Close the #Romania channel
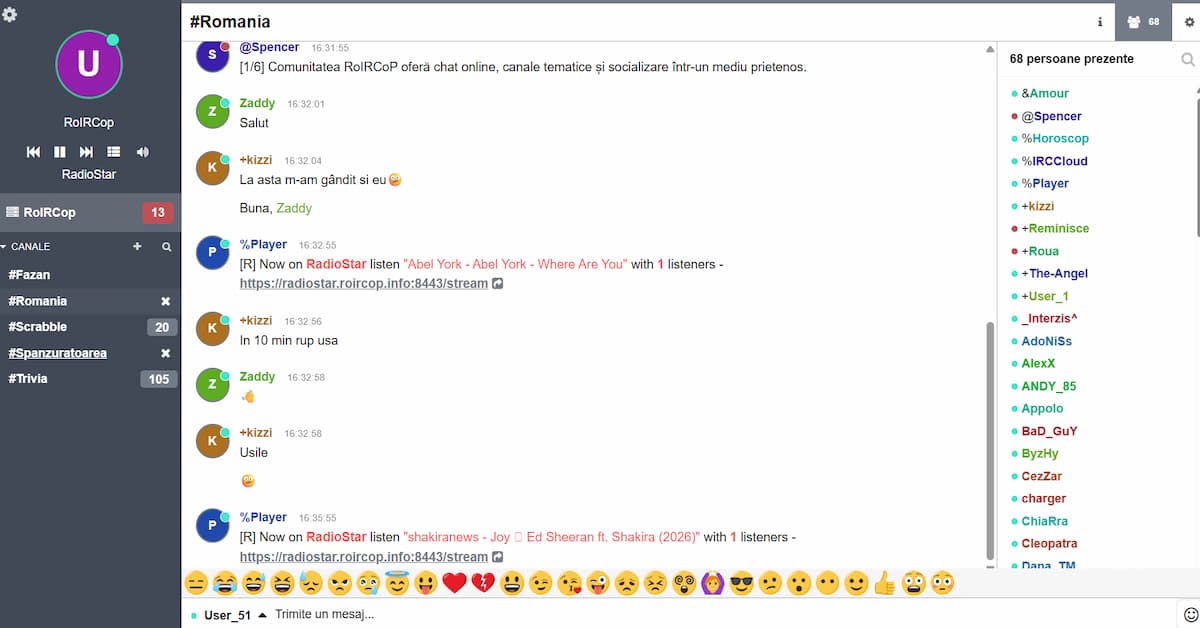The width and height of the screenshot is (1200, 628). point(166,301)
